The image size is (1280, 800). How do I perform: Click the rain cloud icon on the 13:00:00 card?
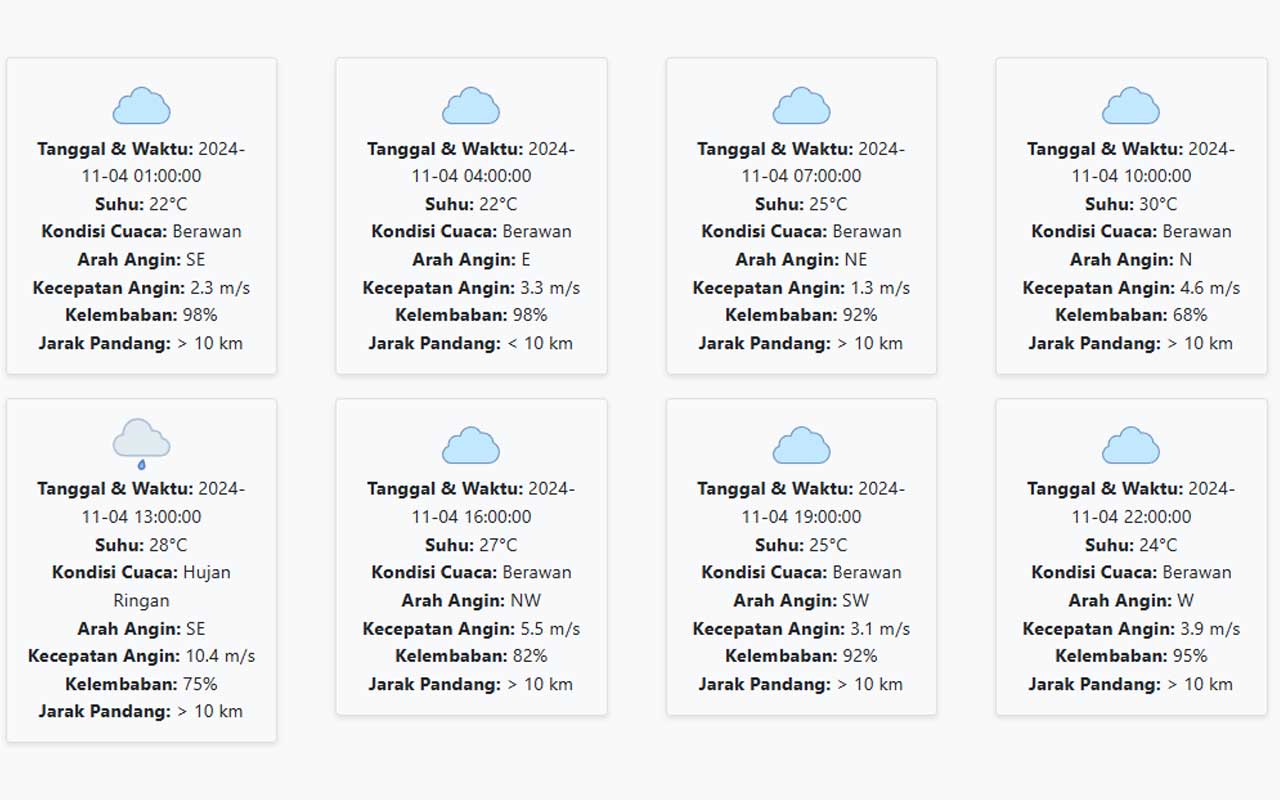pyautogui.click(x=141, y=446)
